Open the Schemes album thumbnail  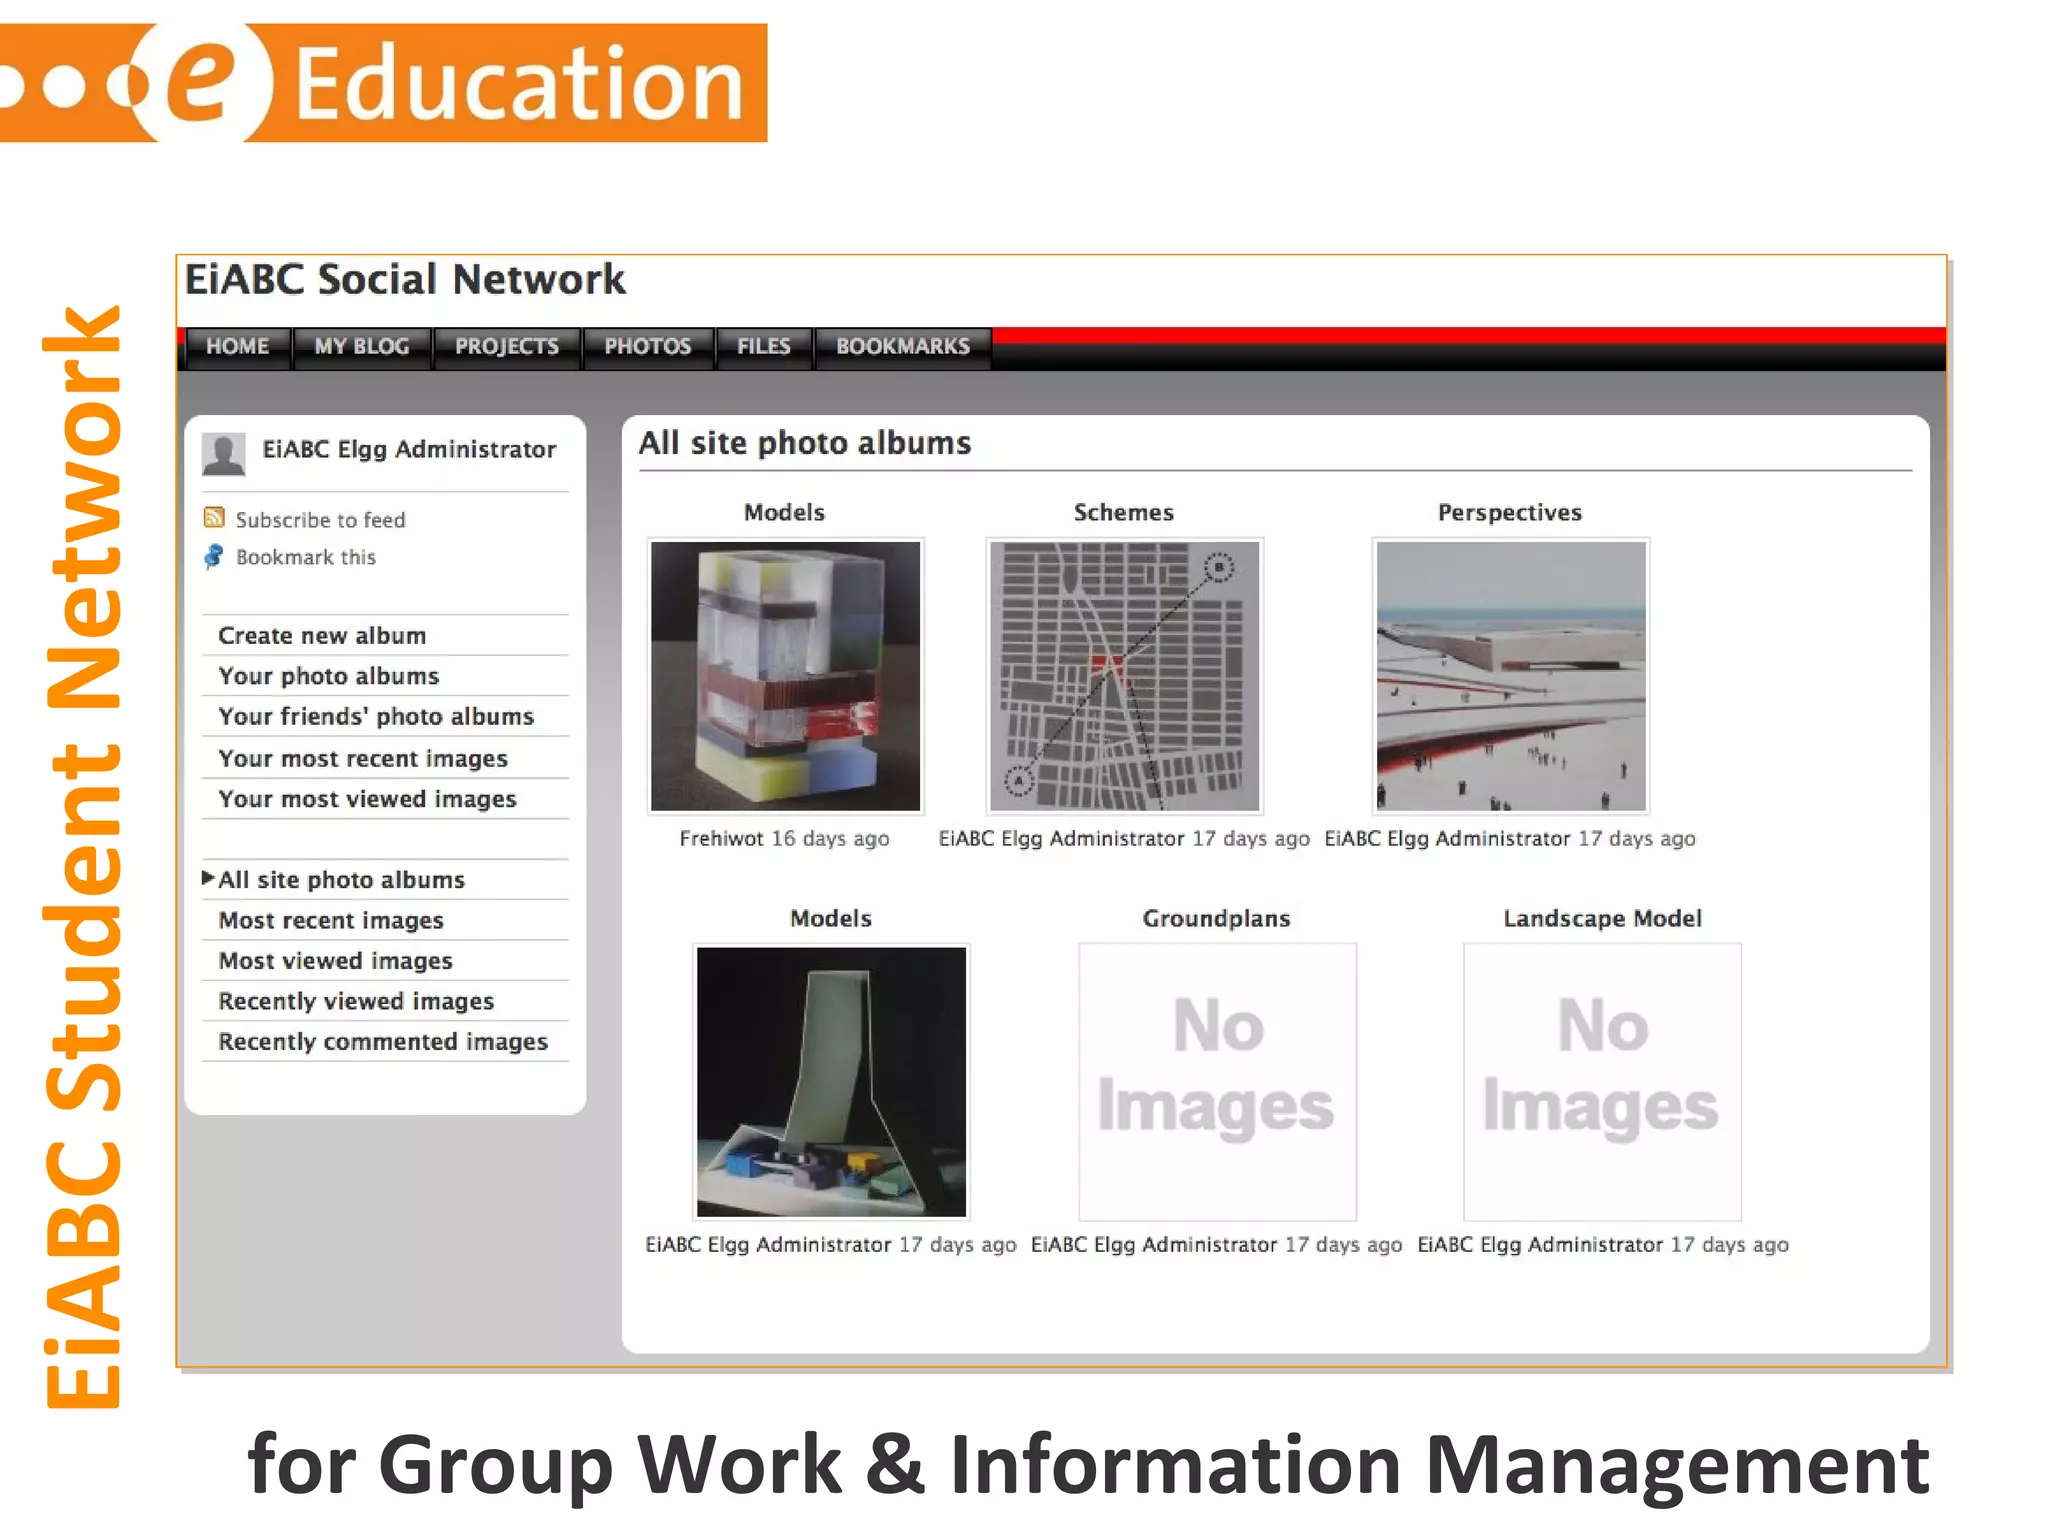coord(1124,676)
